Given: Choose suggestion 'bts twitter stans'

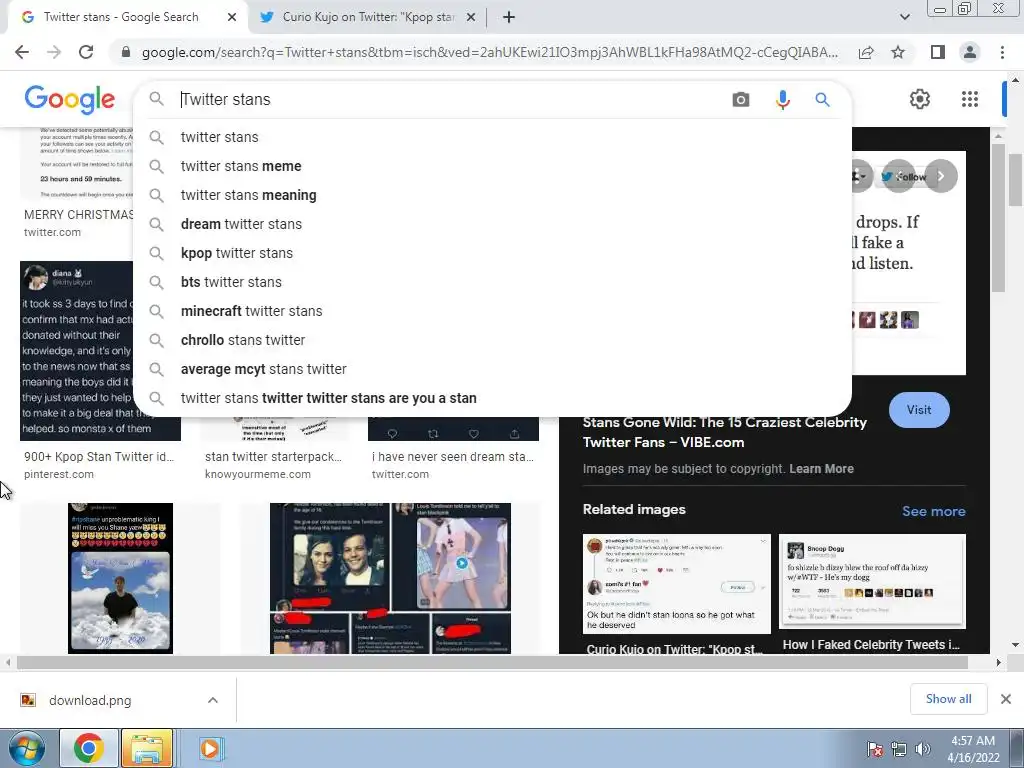Looking at the screenshot, I should 492,282.
